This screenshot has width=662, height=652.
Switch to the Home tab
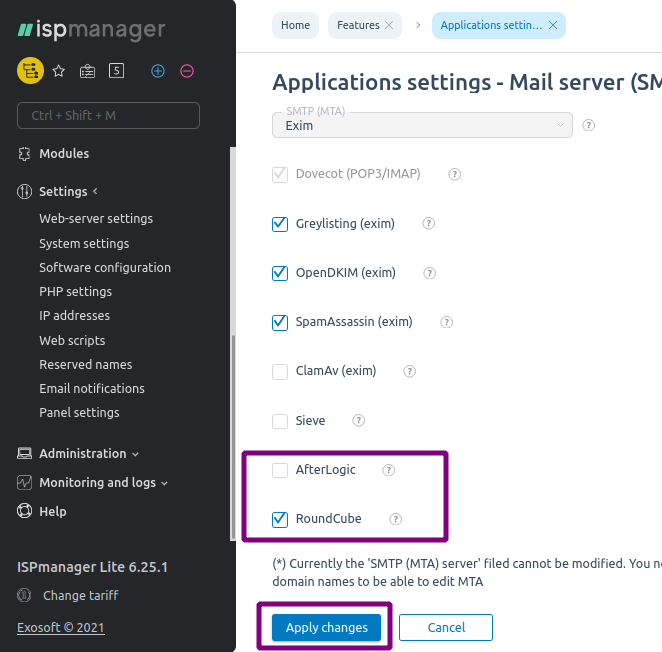coord(296,25)
